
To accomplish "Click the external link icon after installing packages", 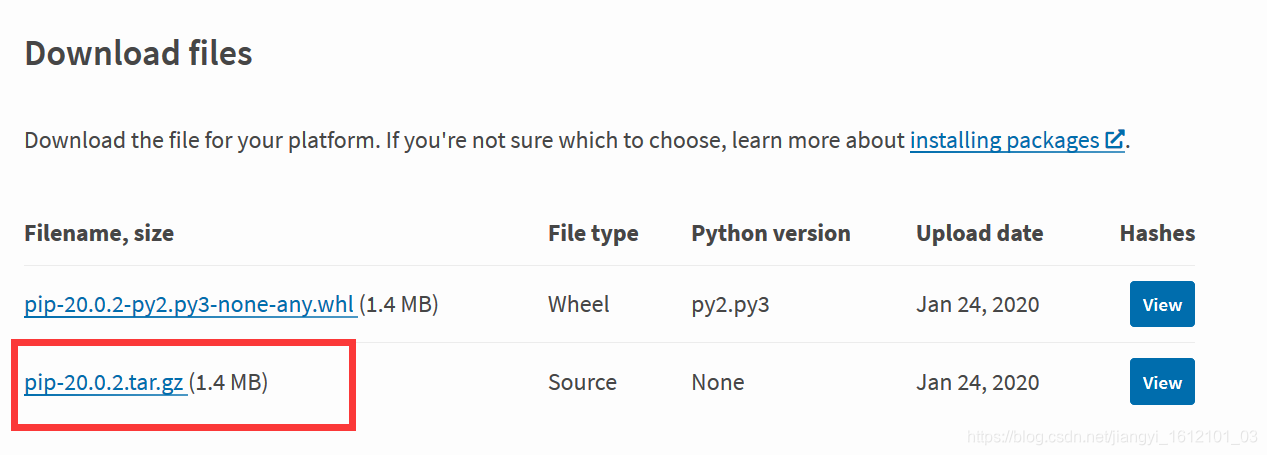I will click(1114, 140).
